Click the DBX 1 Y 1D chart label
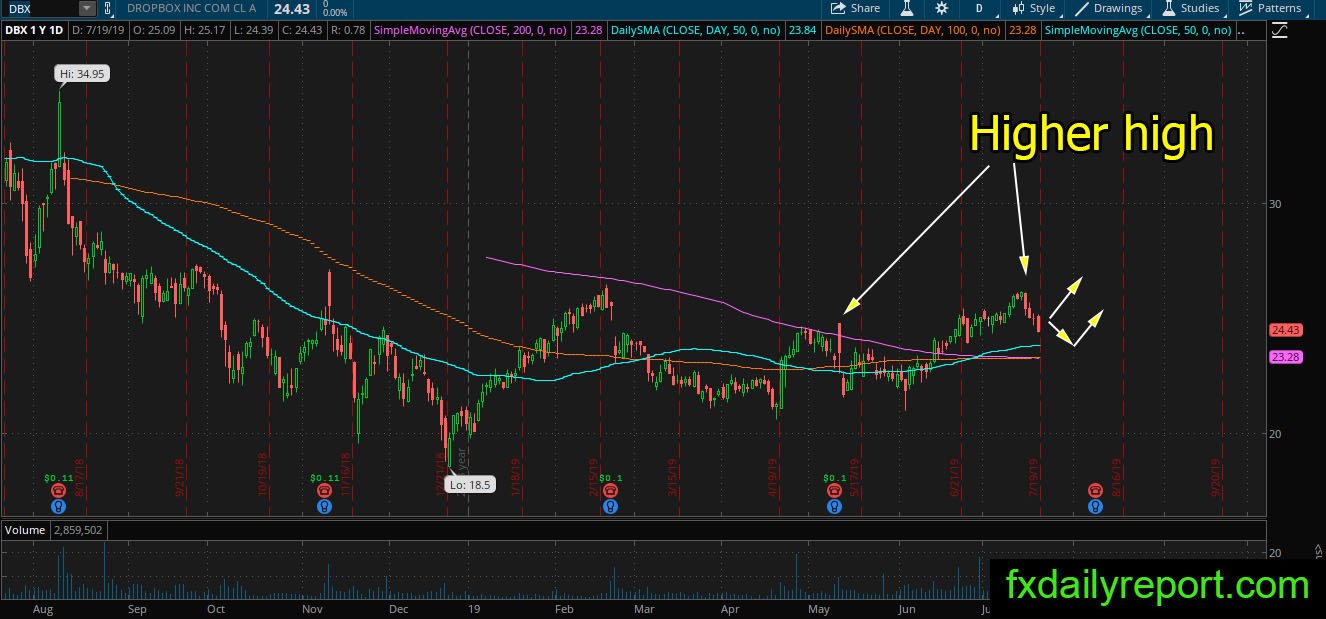Viewport: 1326px width, 619px height. coord(37,31)
